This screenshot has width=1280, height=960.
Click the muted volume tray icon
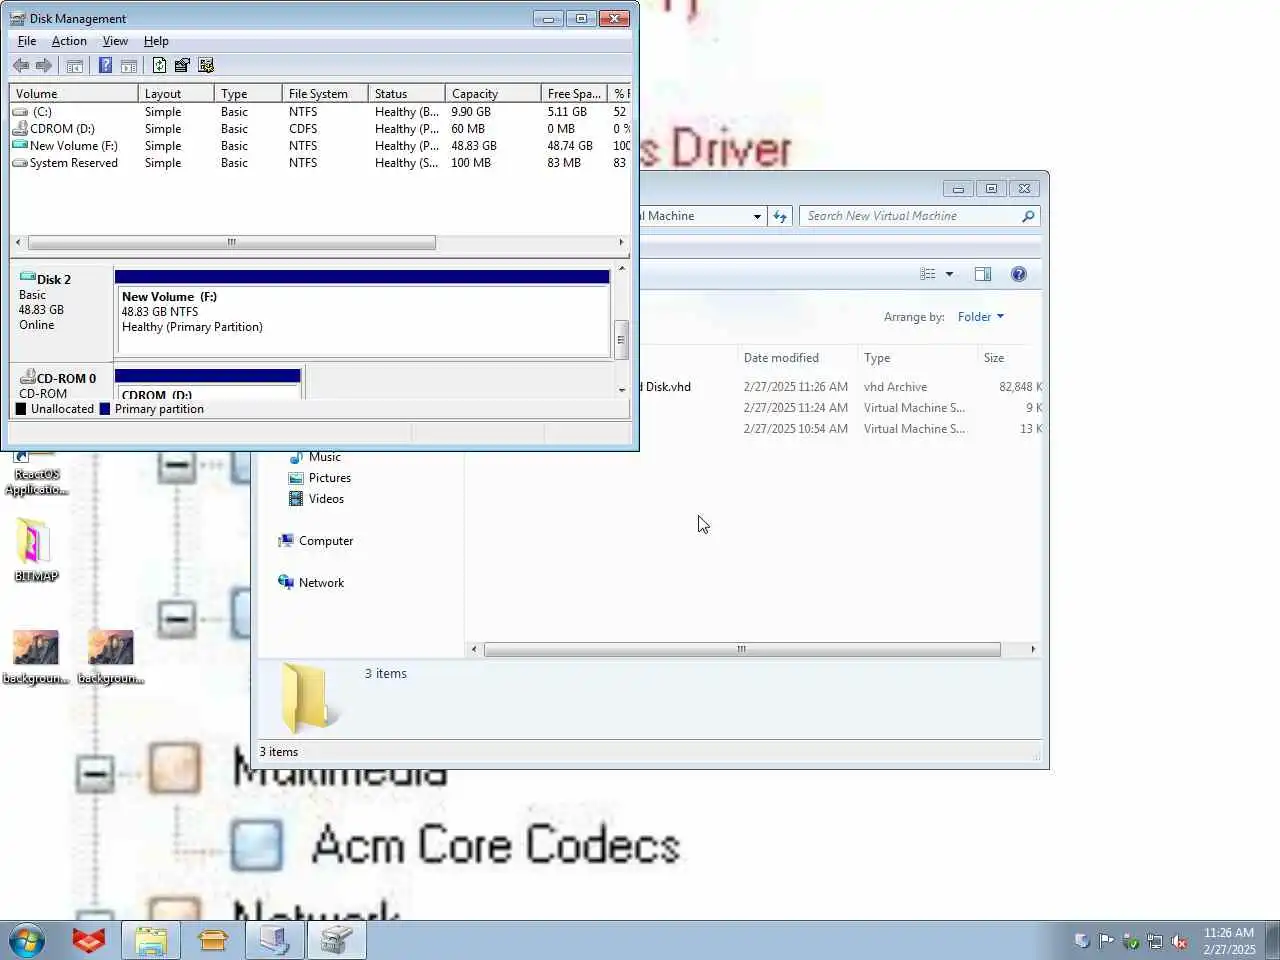(1179, 941)
